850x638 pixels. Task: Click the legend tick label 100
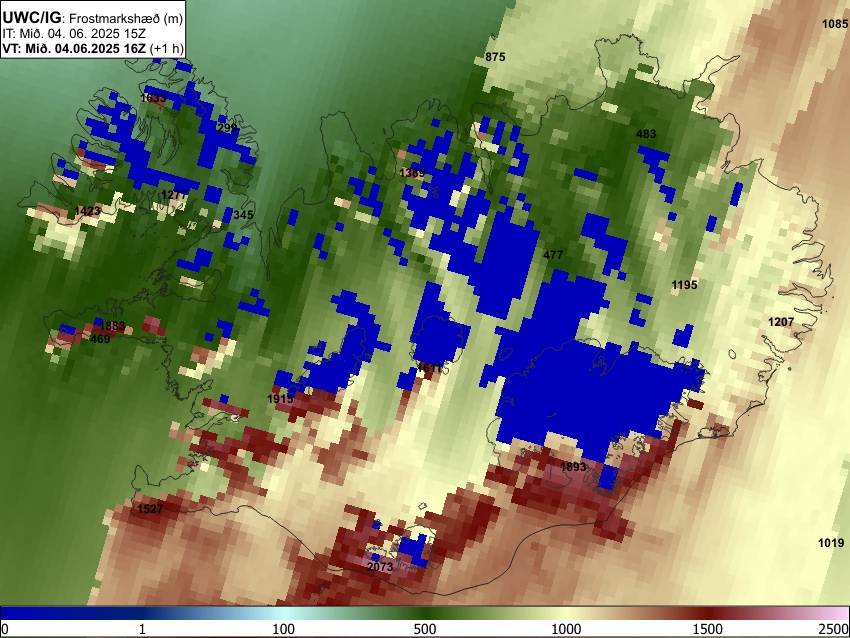coord(283,629)
